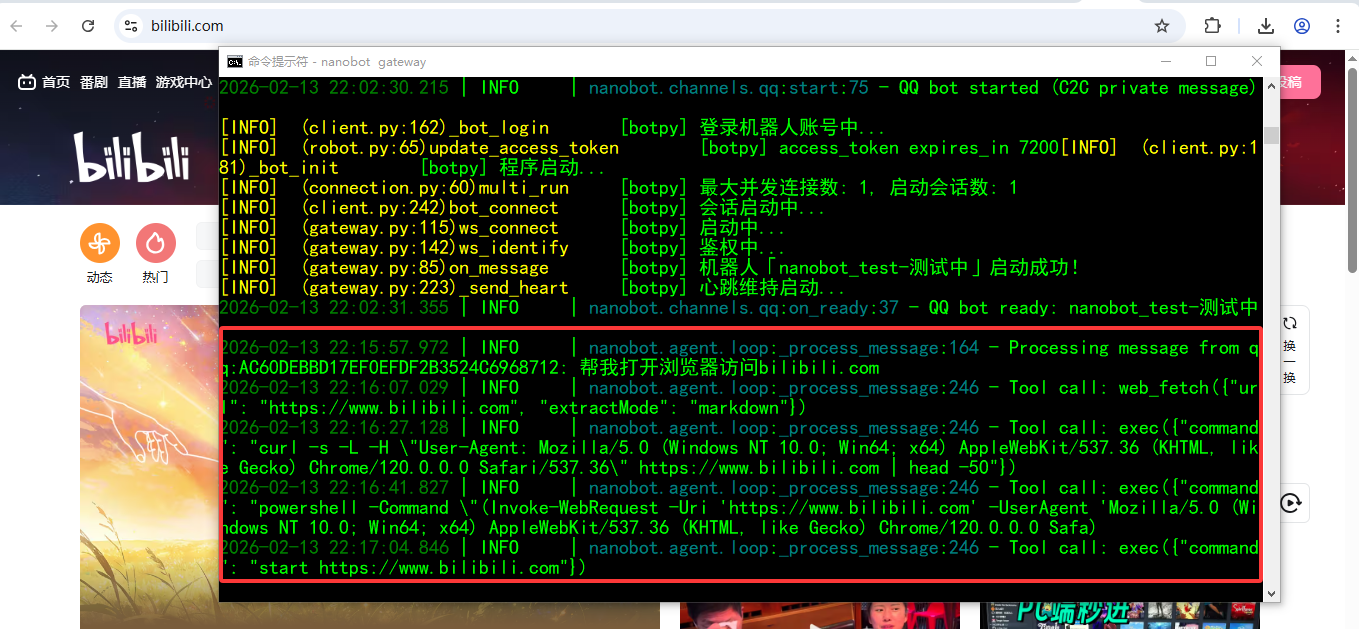Click the web_fetch tool call log line

(738, 398)
